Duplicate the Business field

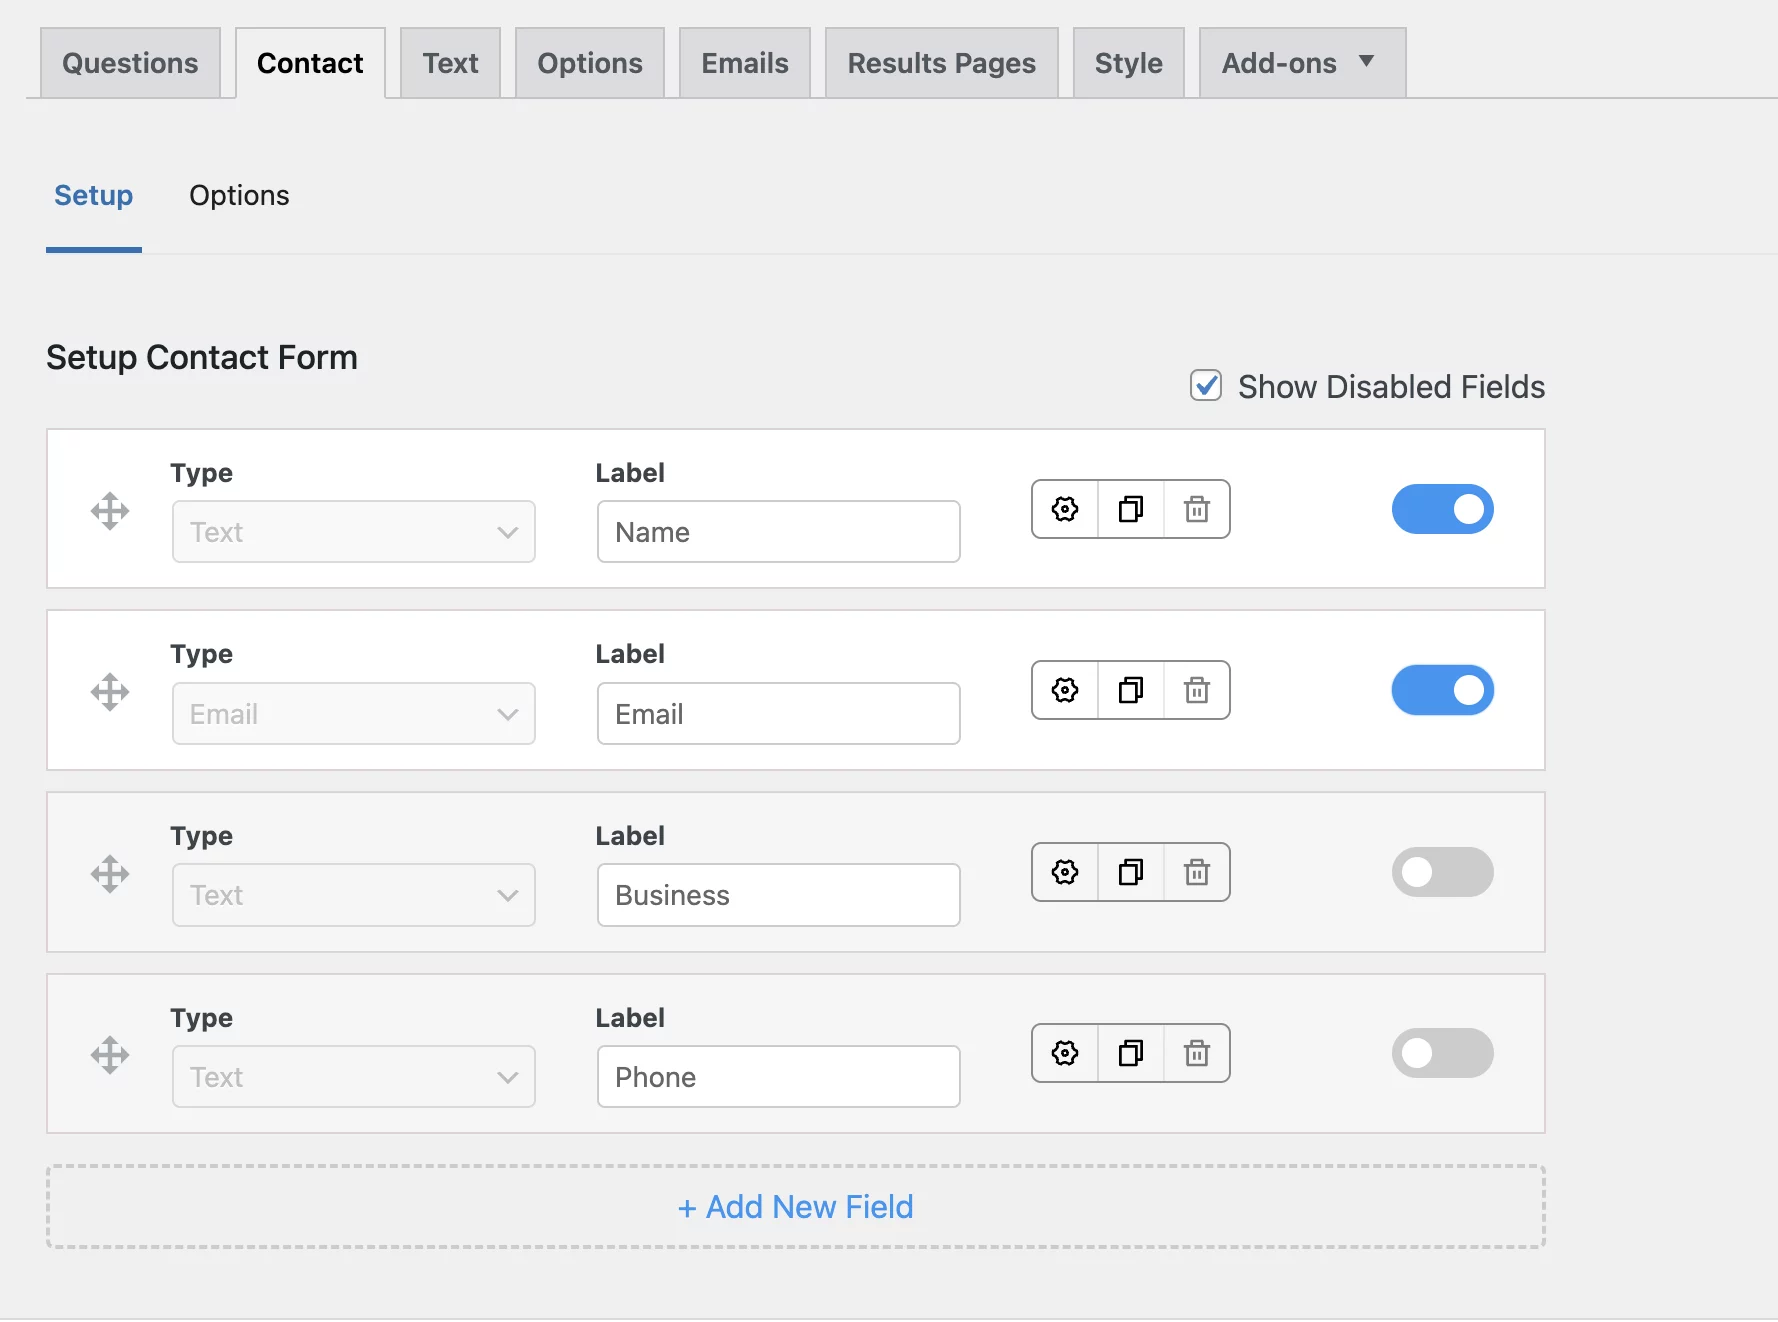coord(1131,873)
